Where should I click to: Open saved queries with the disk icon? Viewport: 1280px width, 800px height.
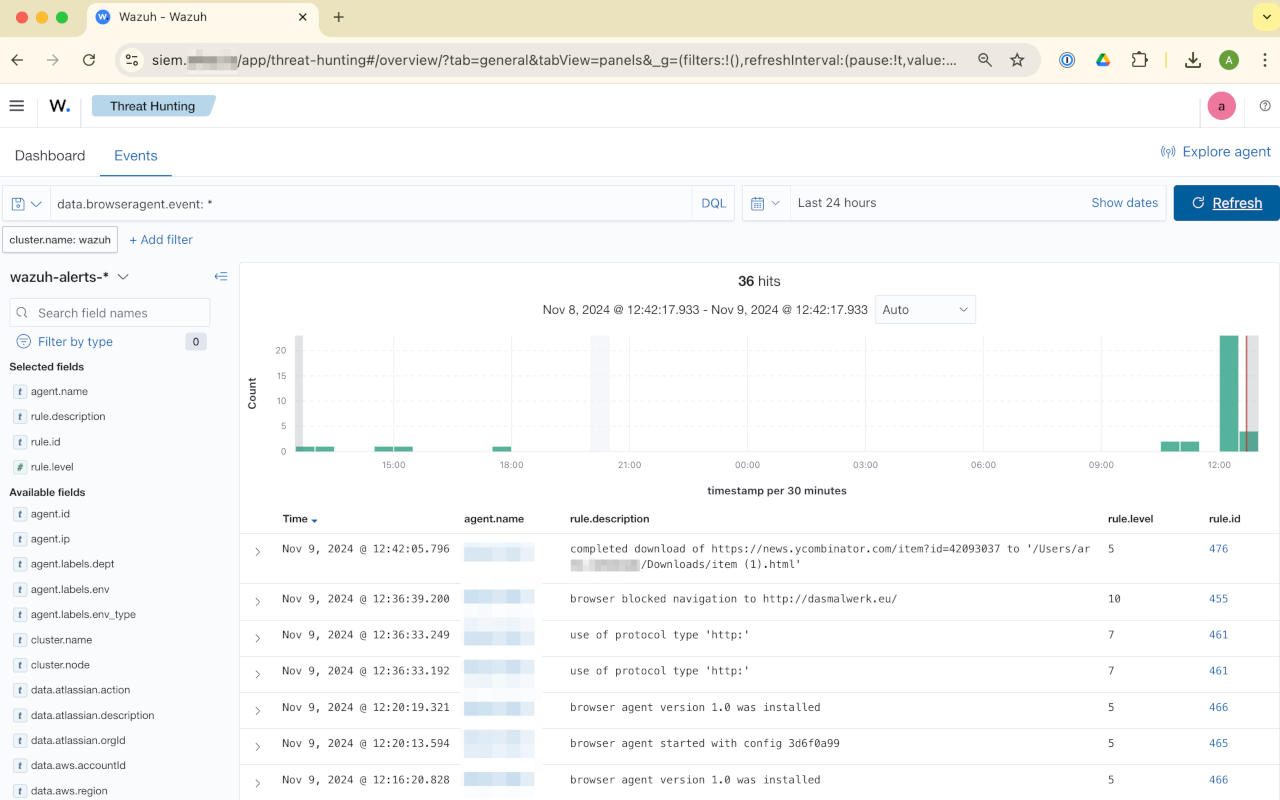coord(18,202)
